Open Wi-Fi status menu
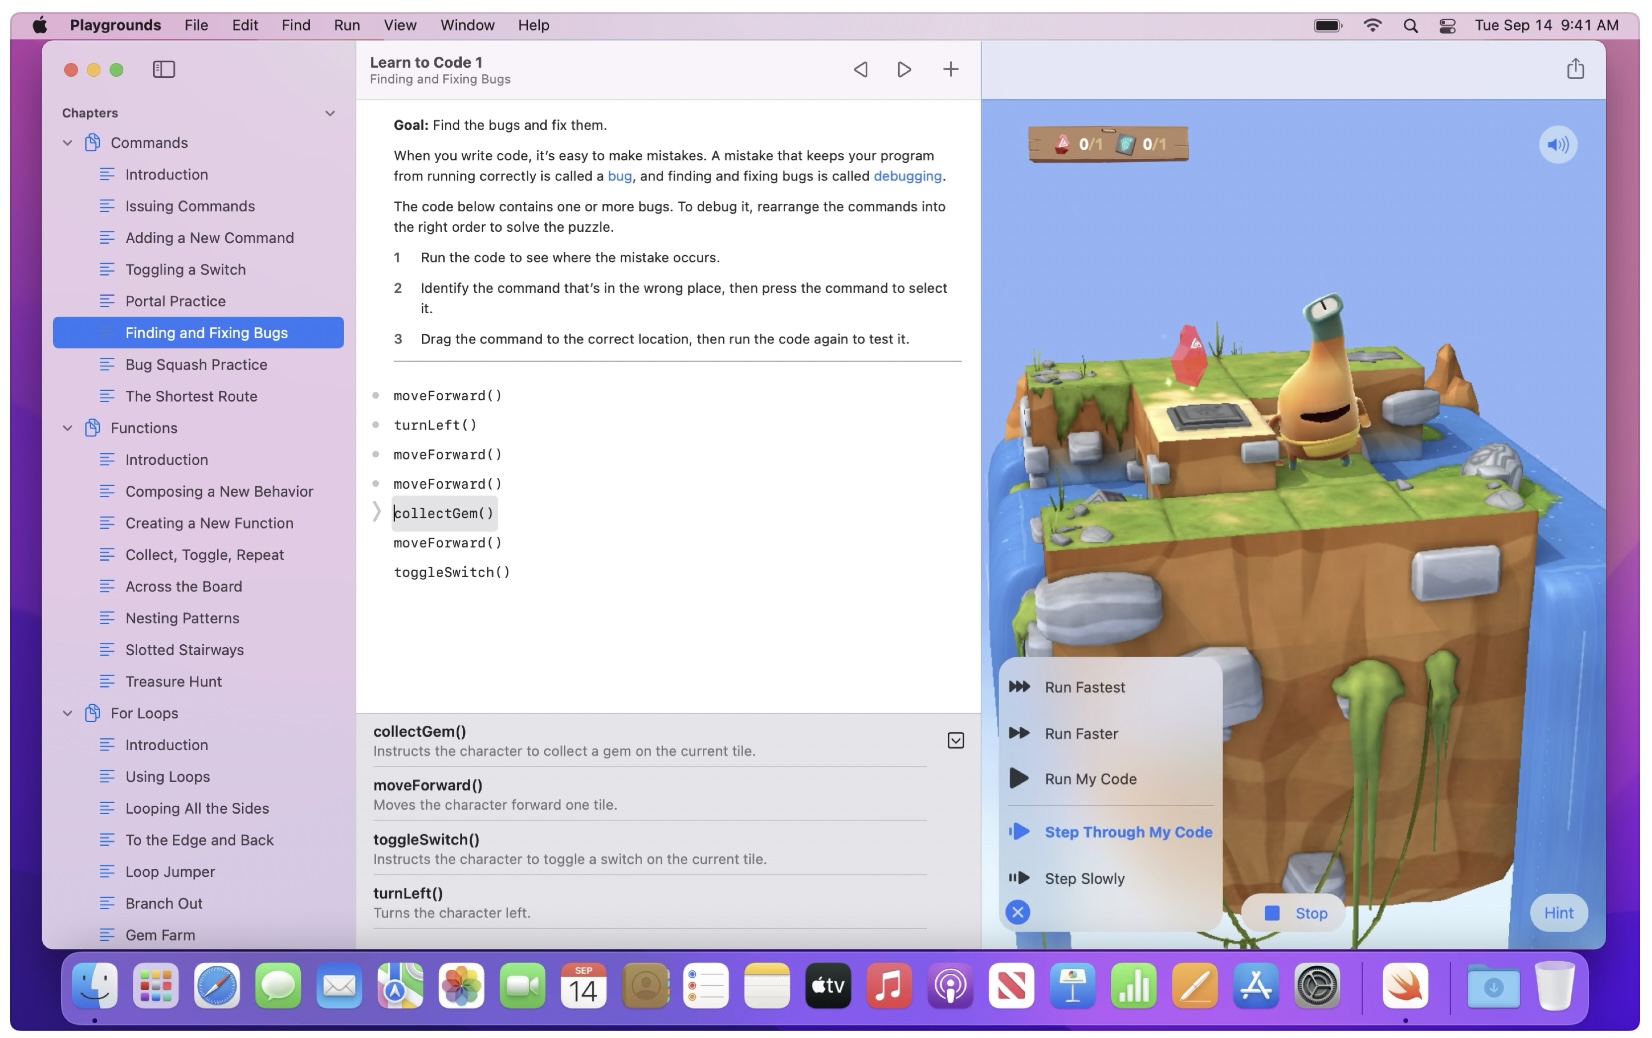This screenshot has width=1652, height=1038. (1373, 26)
